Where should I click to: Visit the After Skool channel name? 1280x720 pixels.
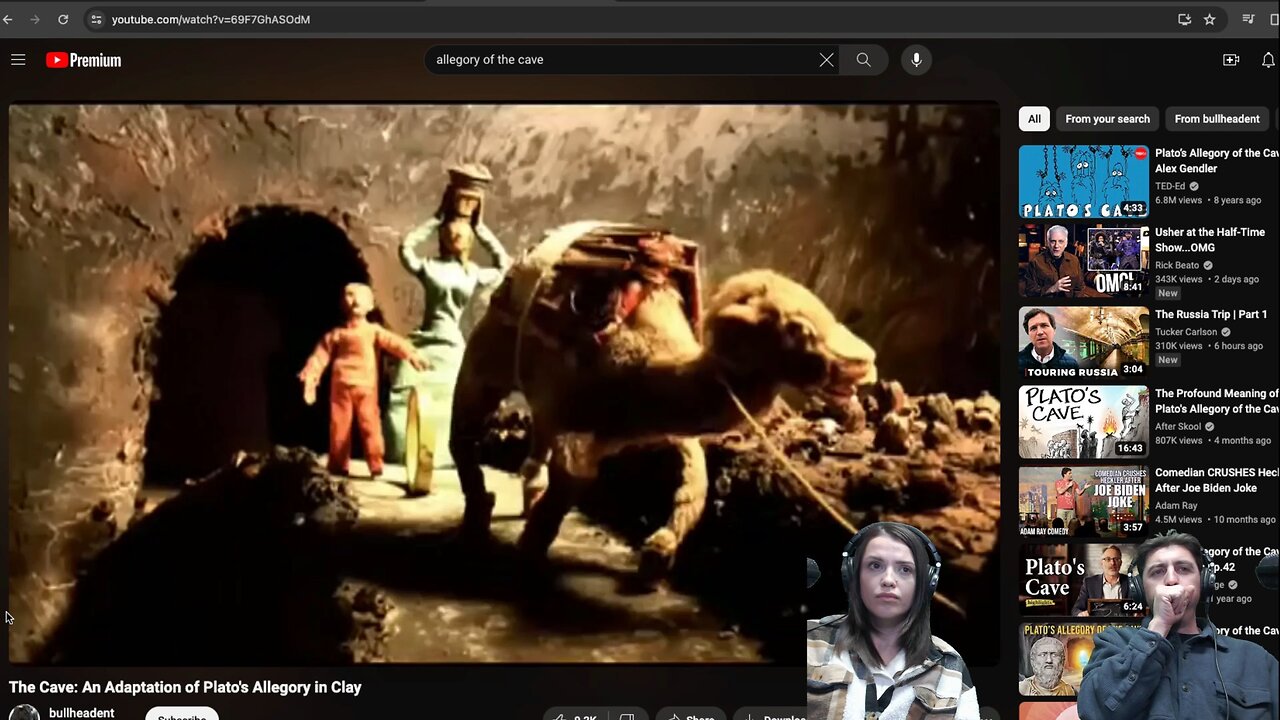point(1178,426)
